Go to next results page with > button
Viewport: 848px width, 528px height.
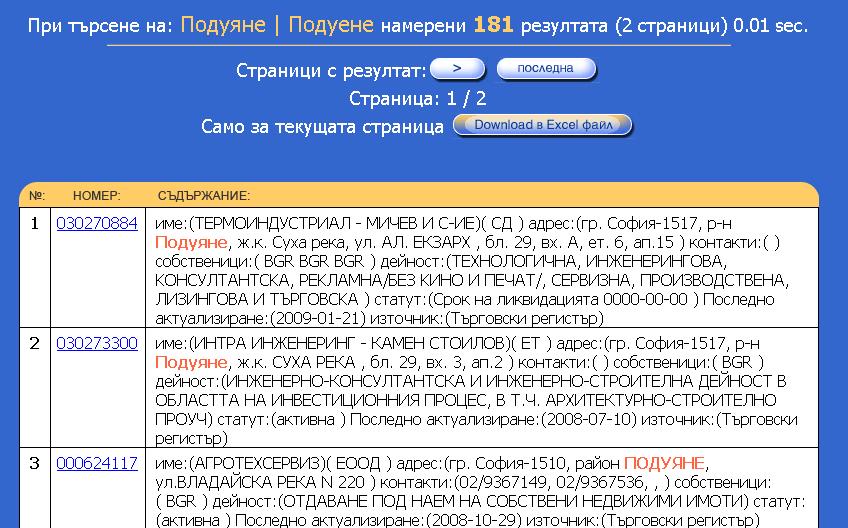[458, 69]
